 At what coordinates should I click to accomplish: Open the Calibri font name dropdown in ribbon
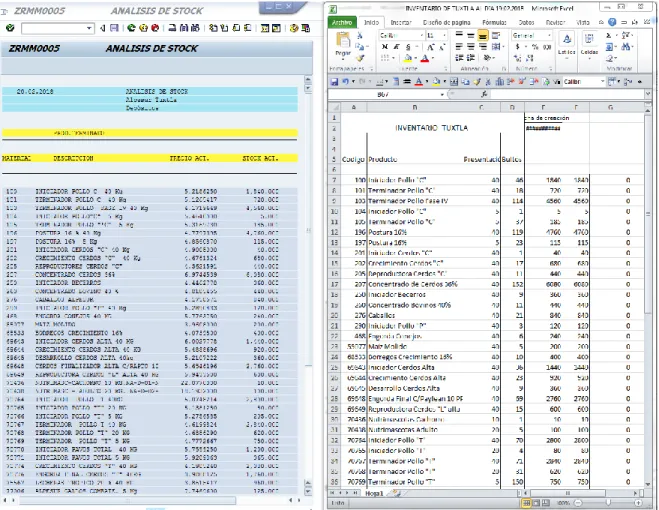(x=422, y=36)
